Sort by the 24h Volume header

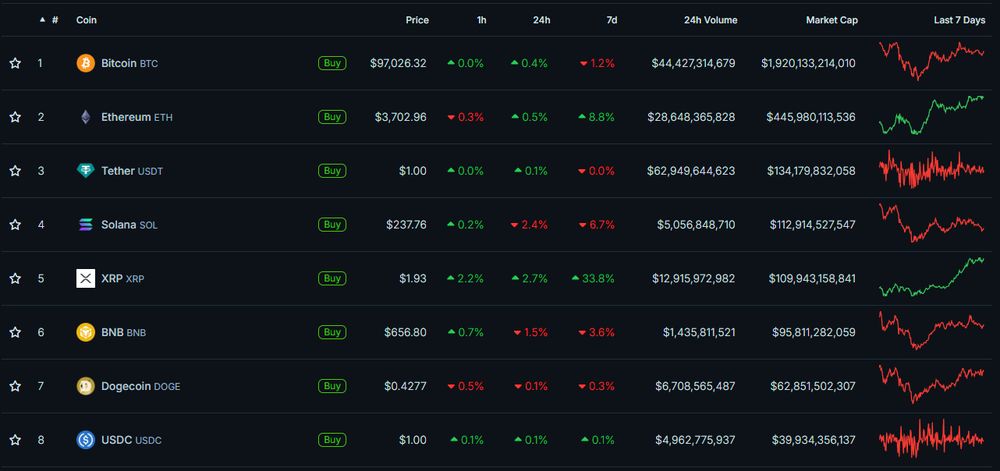click(x=710, y=20)
